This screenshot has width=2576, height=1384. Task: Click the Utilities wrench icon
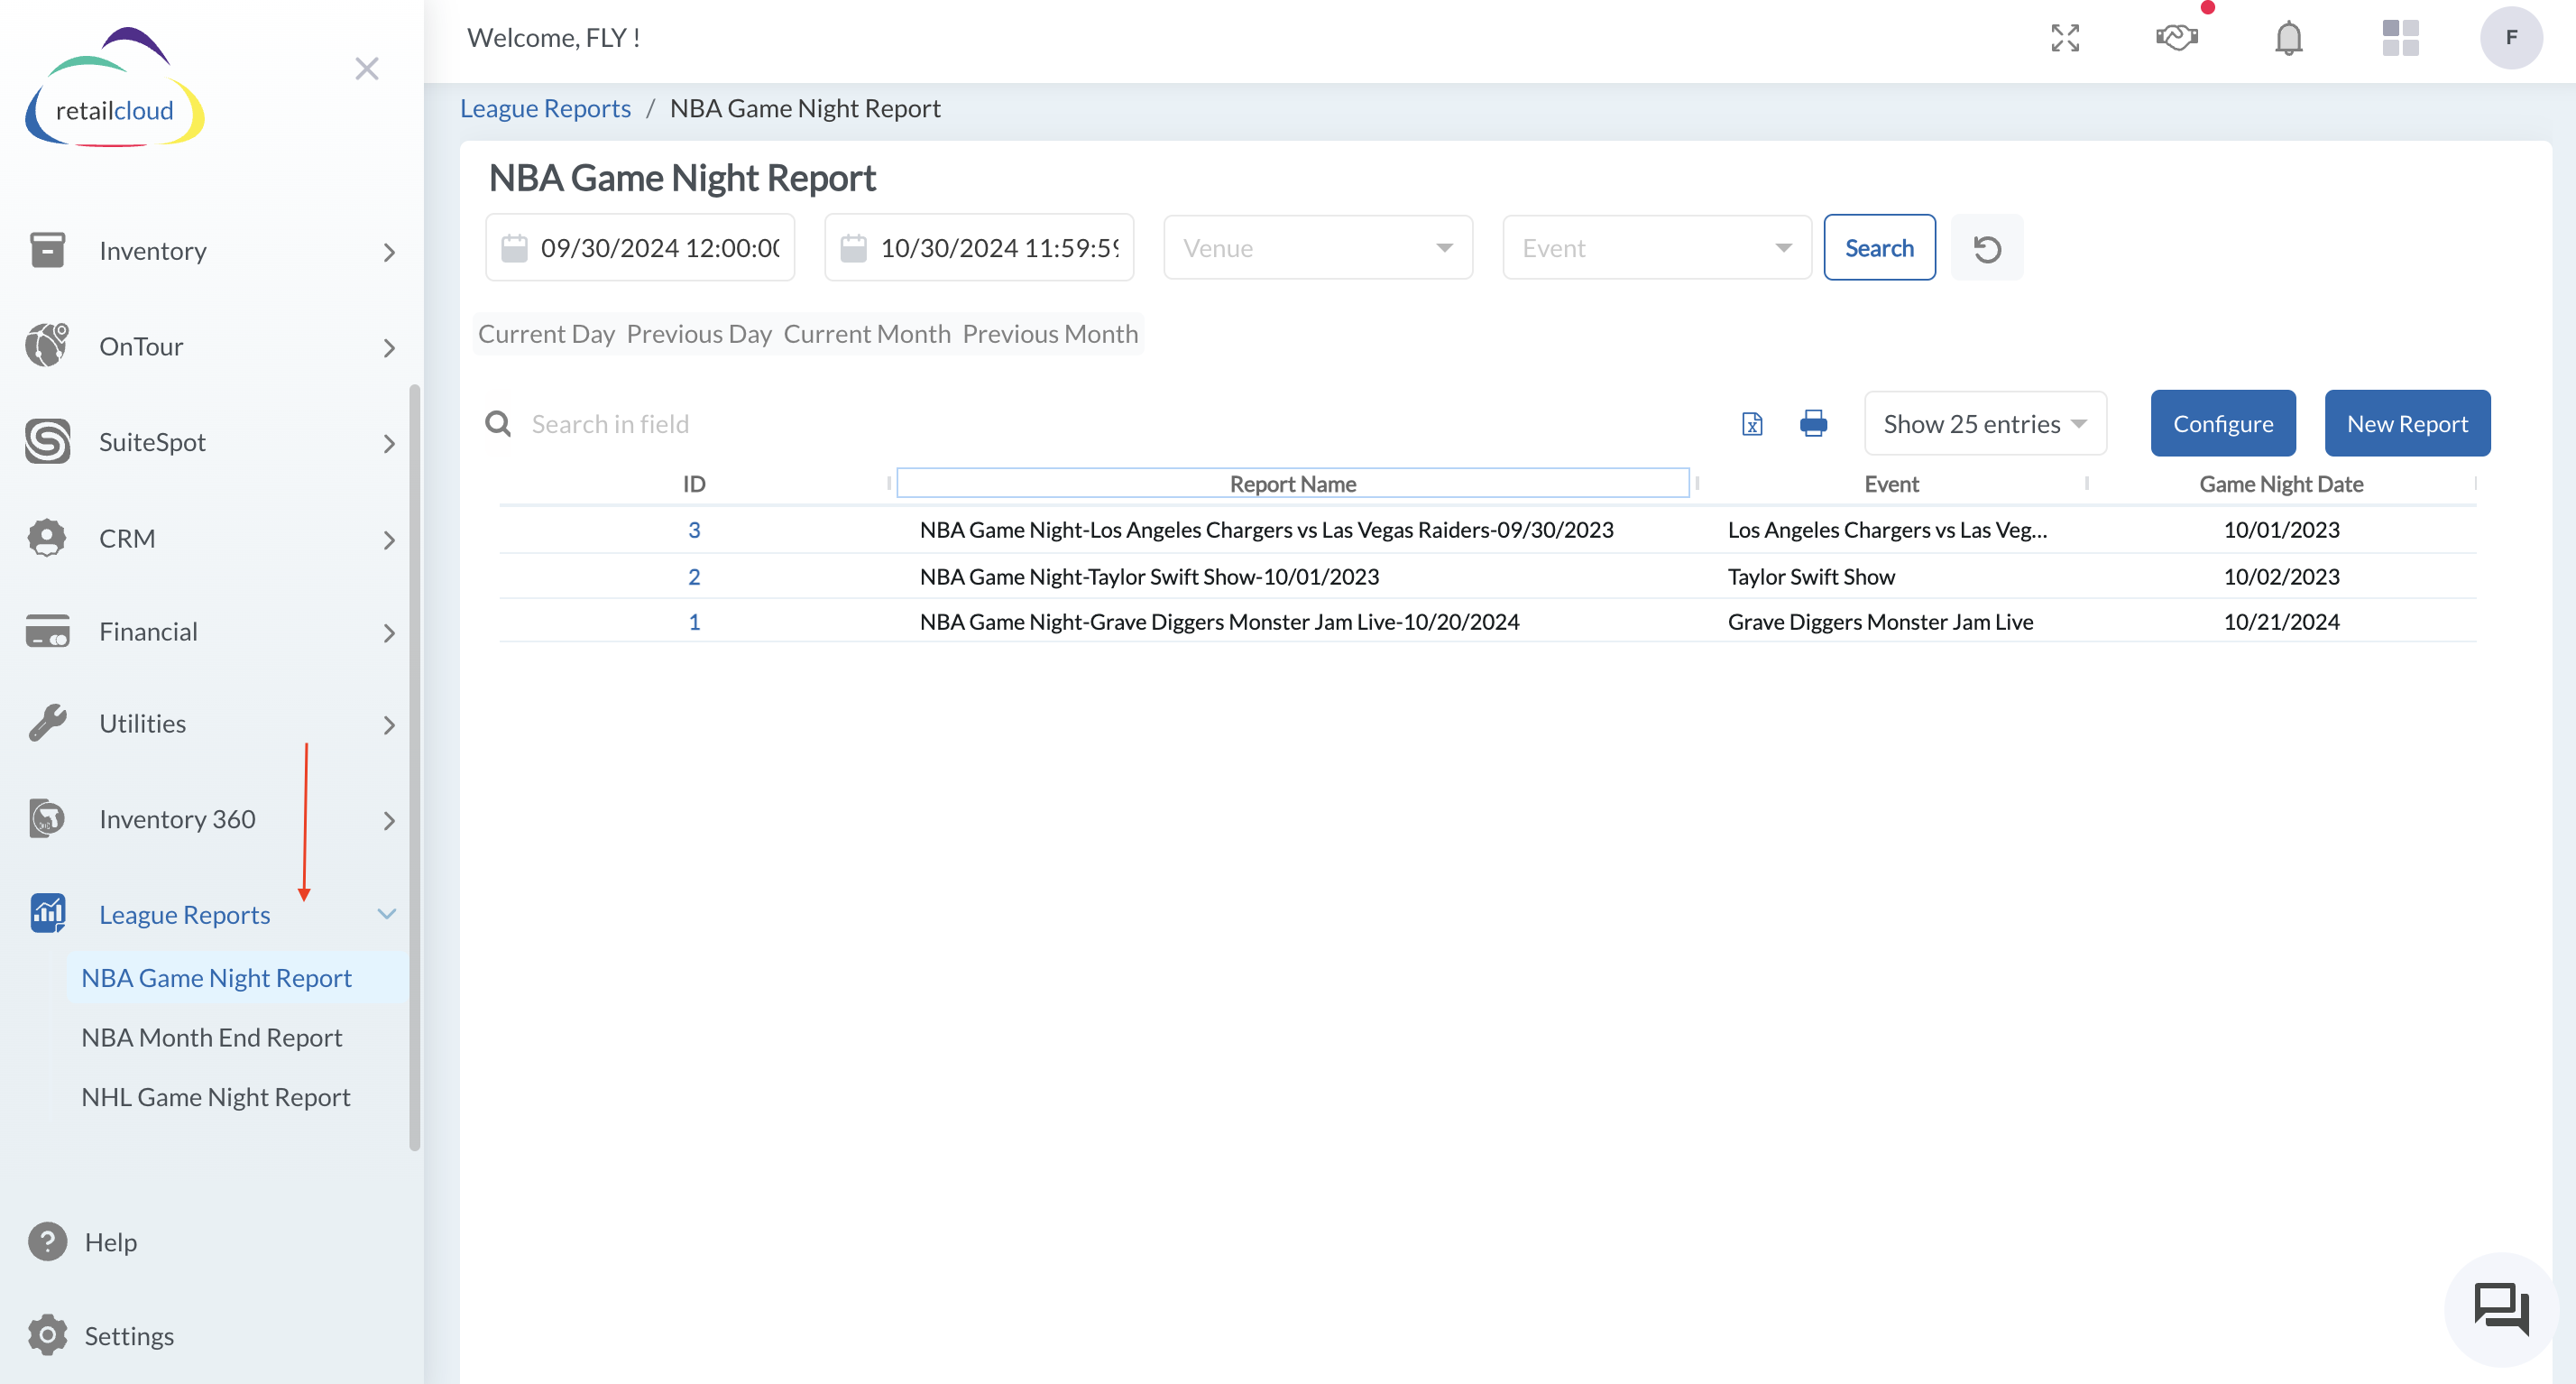[47, 722]
